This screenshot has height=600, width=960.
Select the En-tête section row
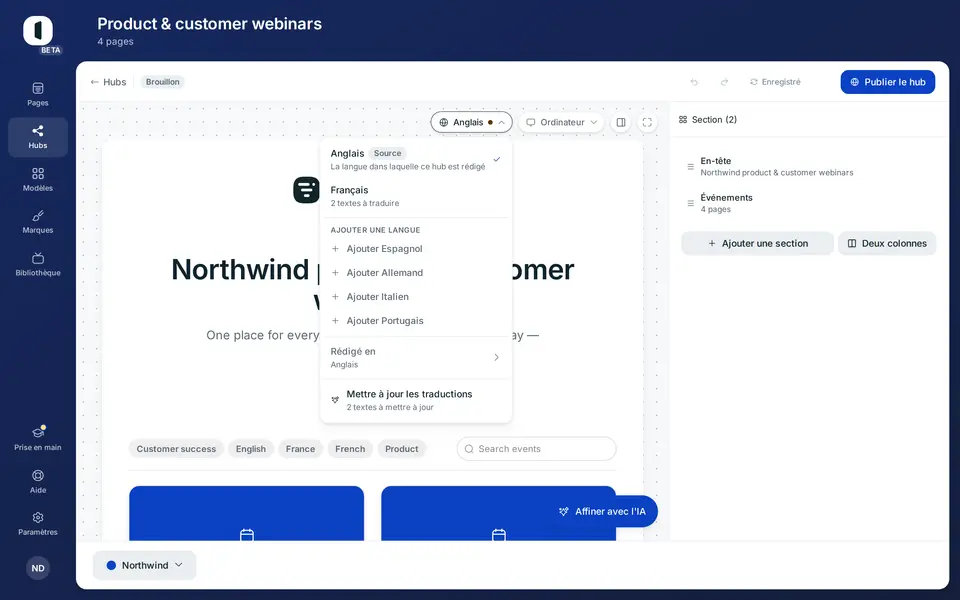coord(808,167)
